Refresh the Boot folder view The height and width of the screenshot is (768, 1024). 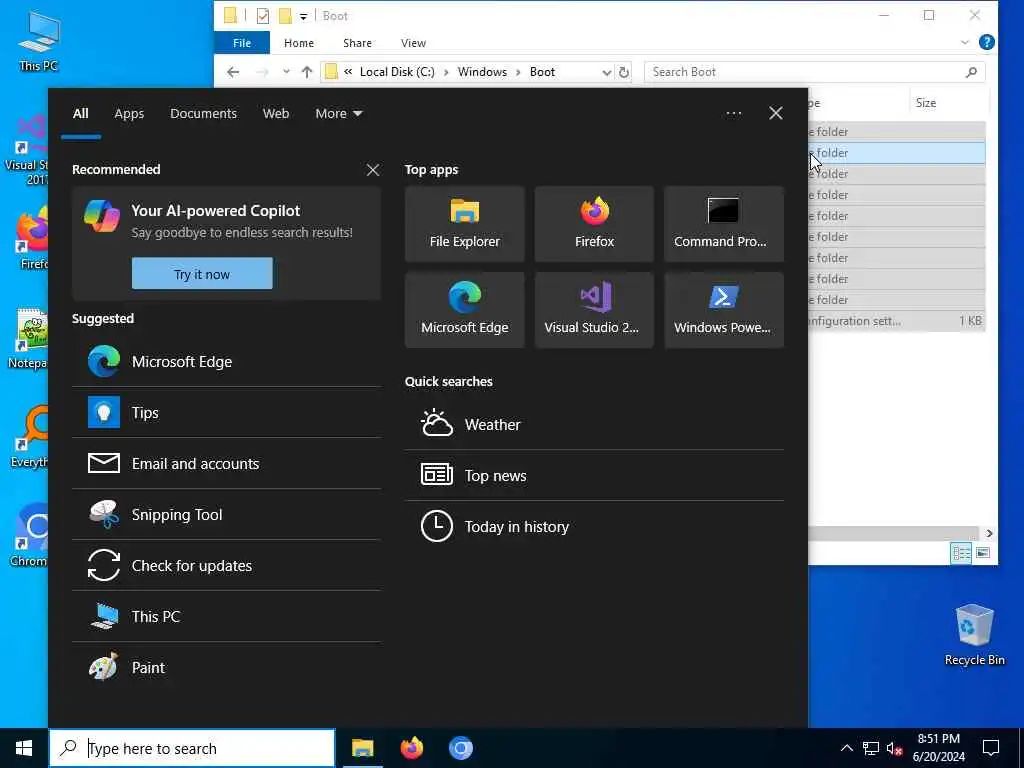pyautogui.click(x=624, y=72)
